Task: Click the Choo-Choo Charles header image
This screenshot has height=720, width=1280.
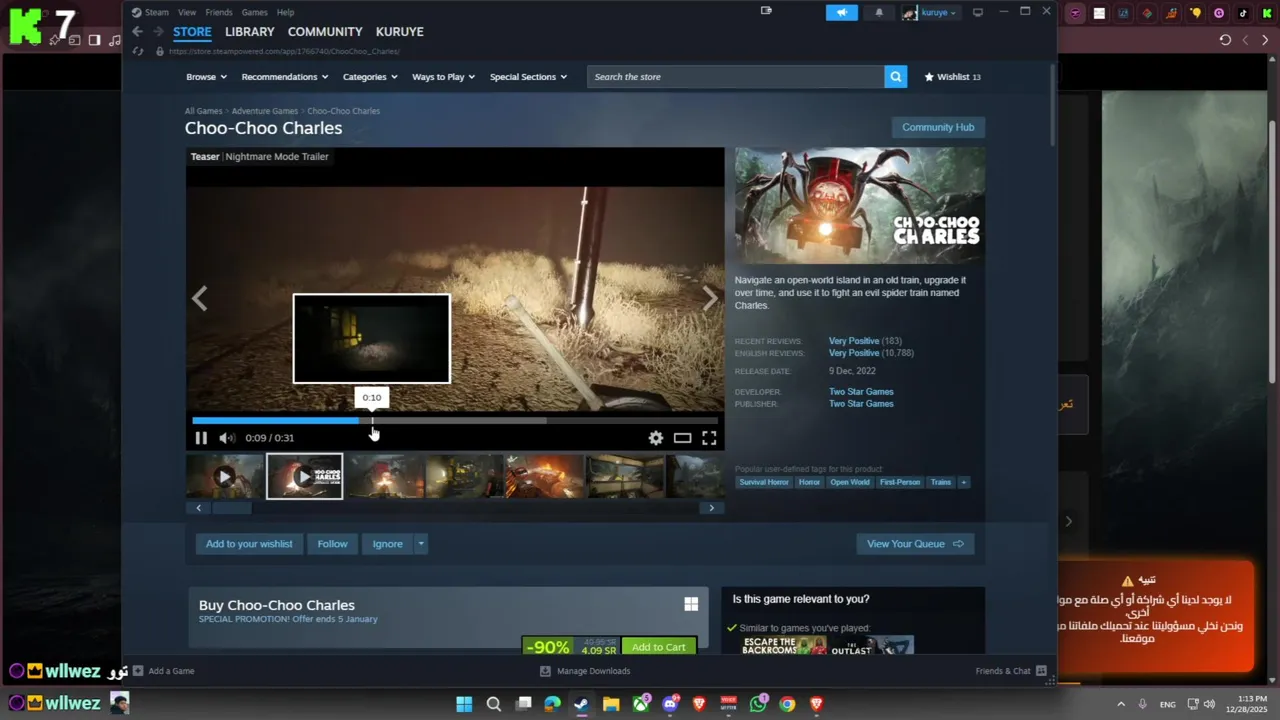Action: pos(860,206)
